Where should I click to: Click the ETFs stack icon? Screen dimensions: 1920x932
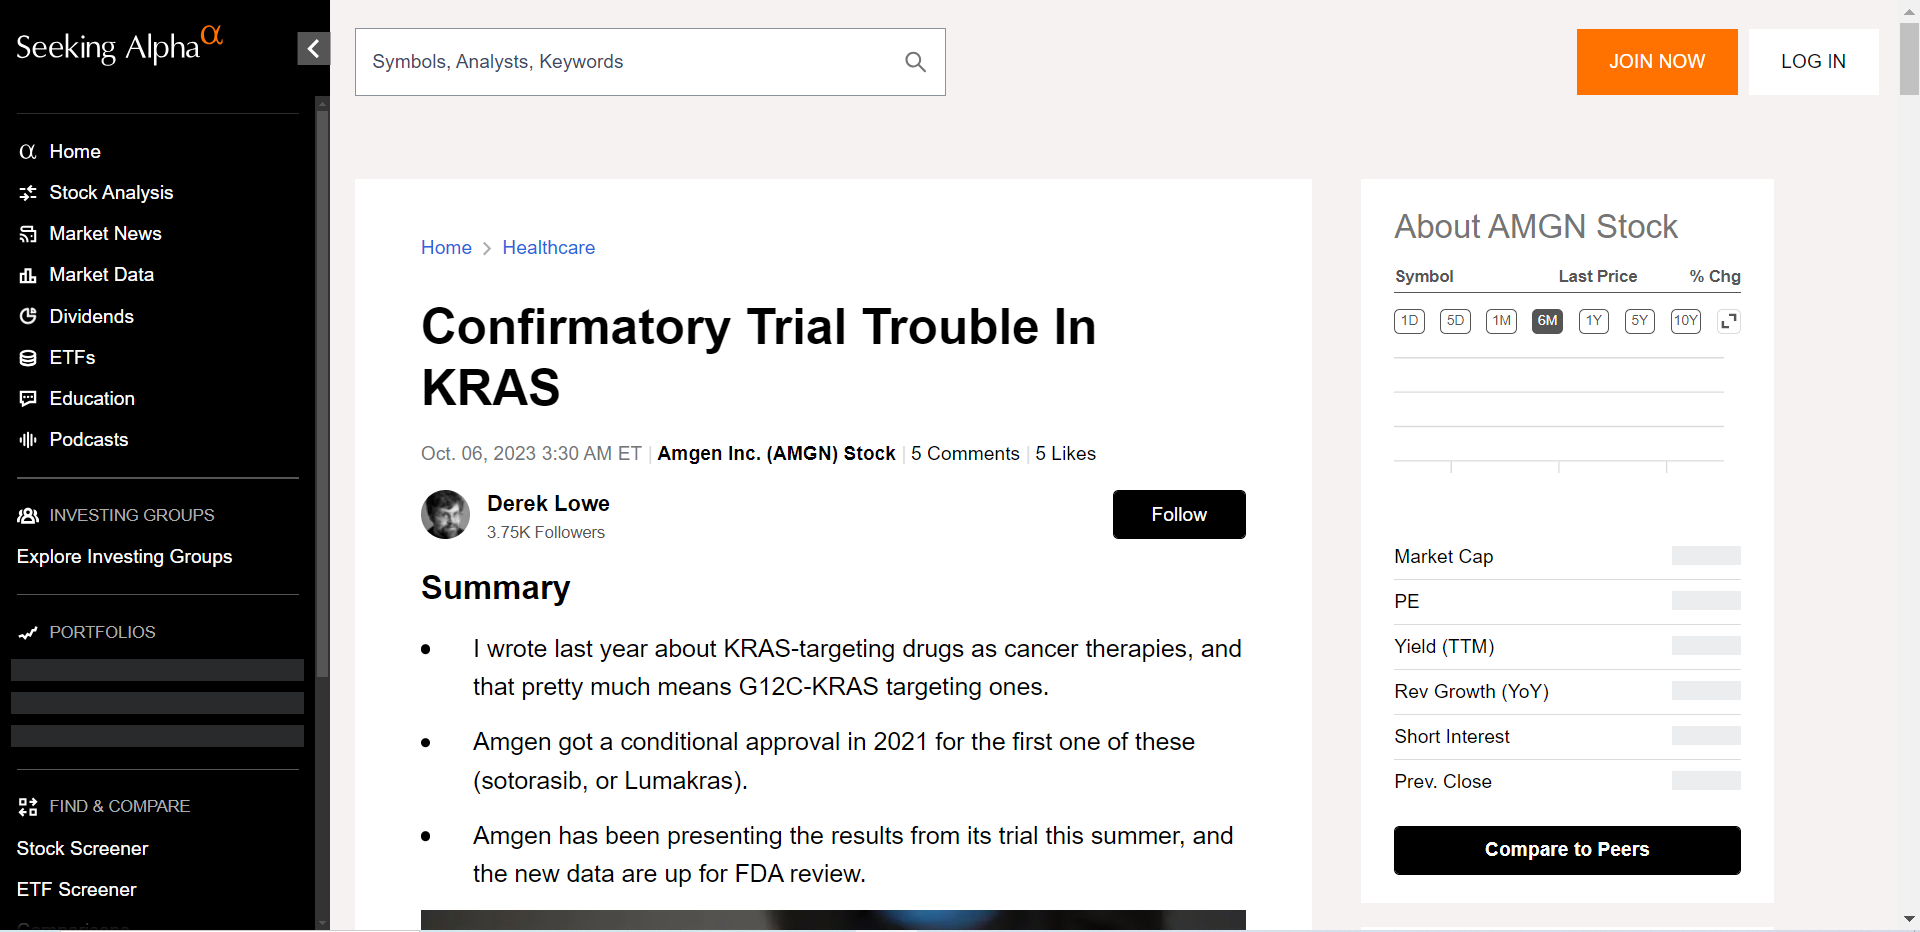28,358
